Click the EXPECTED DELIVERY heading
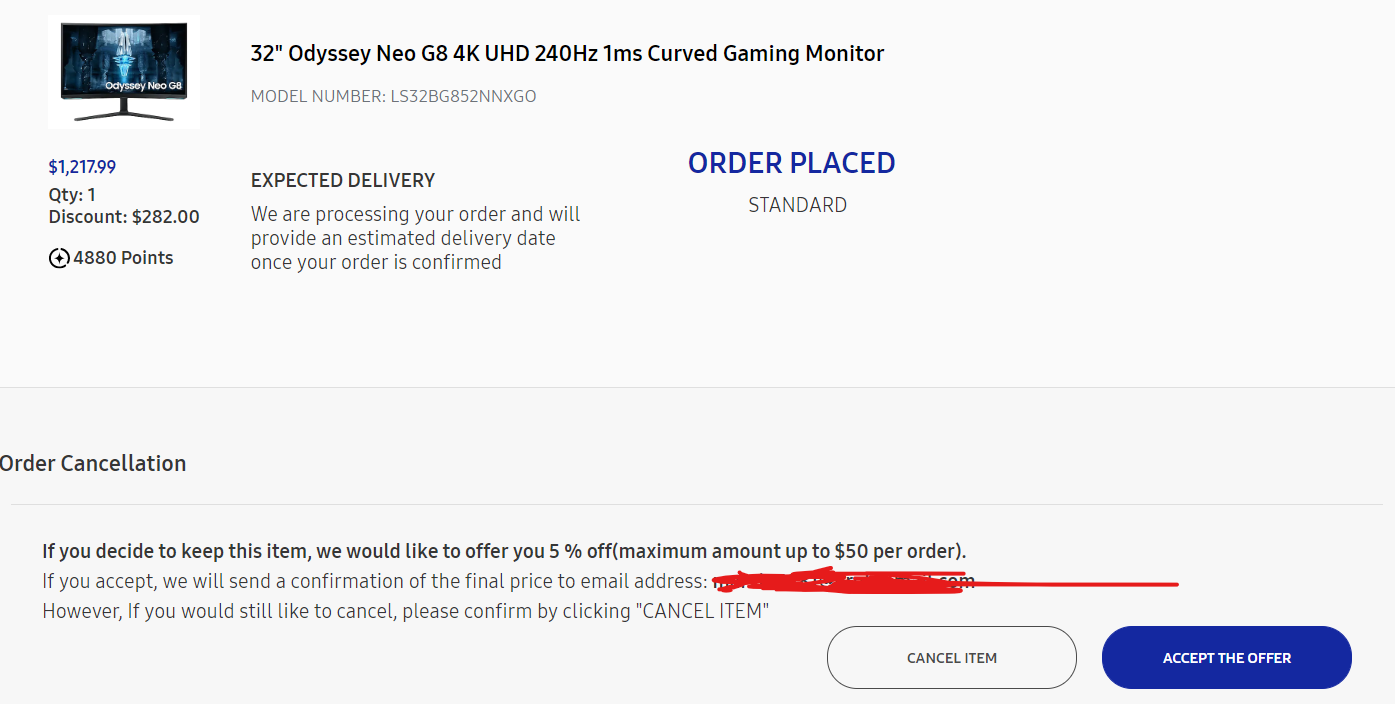This screenshot has width=1395, height=704. tap(342, 181)
